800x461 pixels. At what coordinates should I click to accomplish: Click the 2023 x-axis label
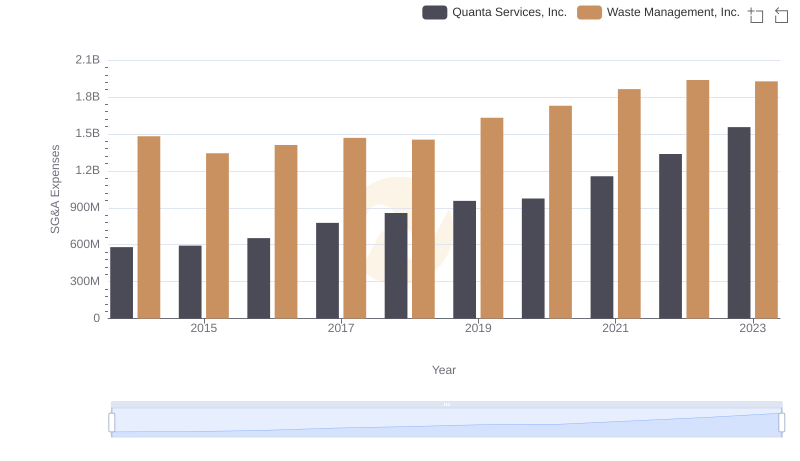click(x=753, y=328)
